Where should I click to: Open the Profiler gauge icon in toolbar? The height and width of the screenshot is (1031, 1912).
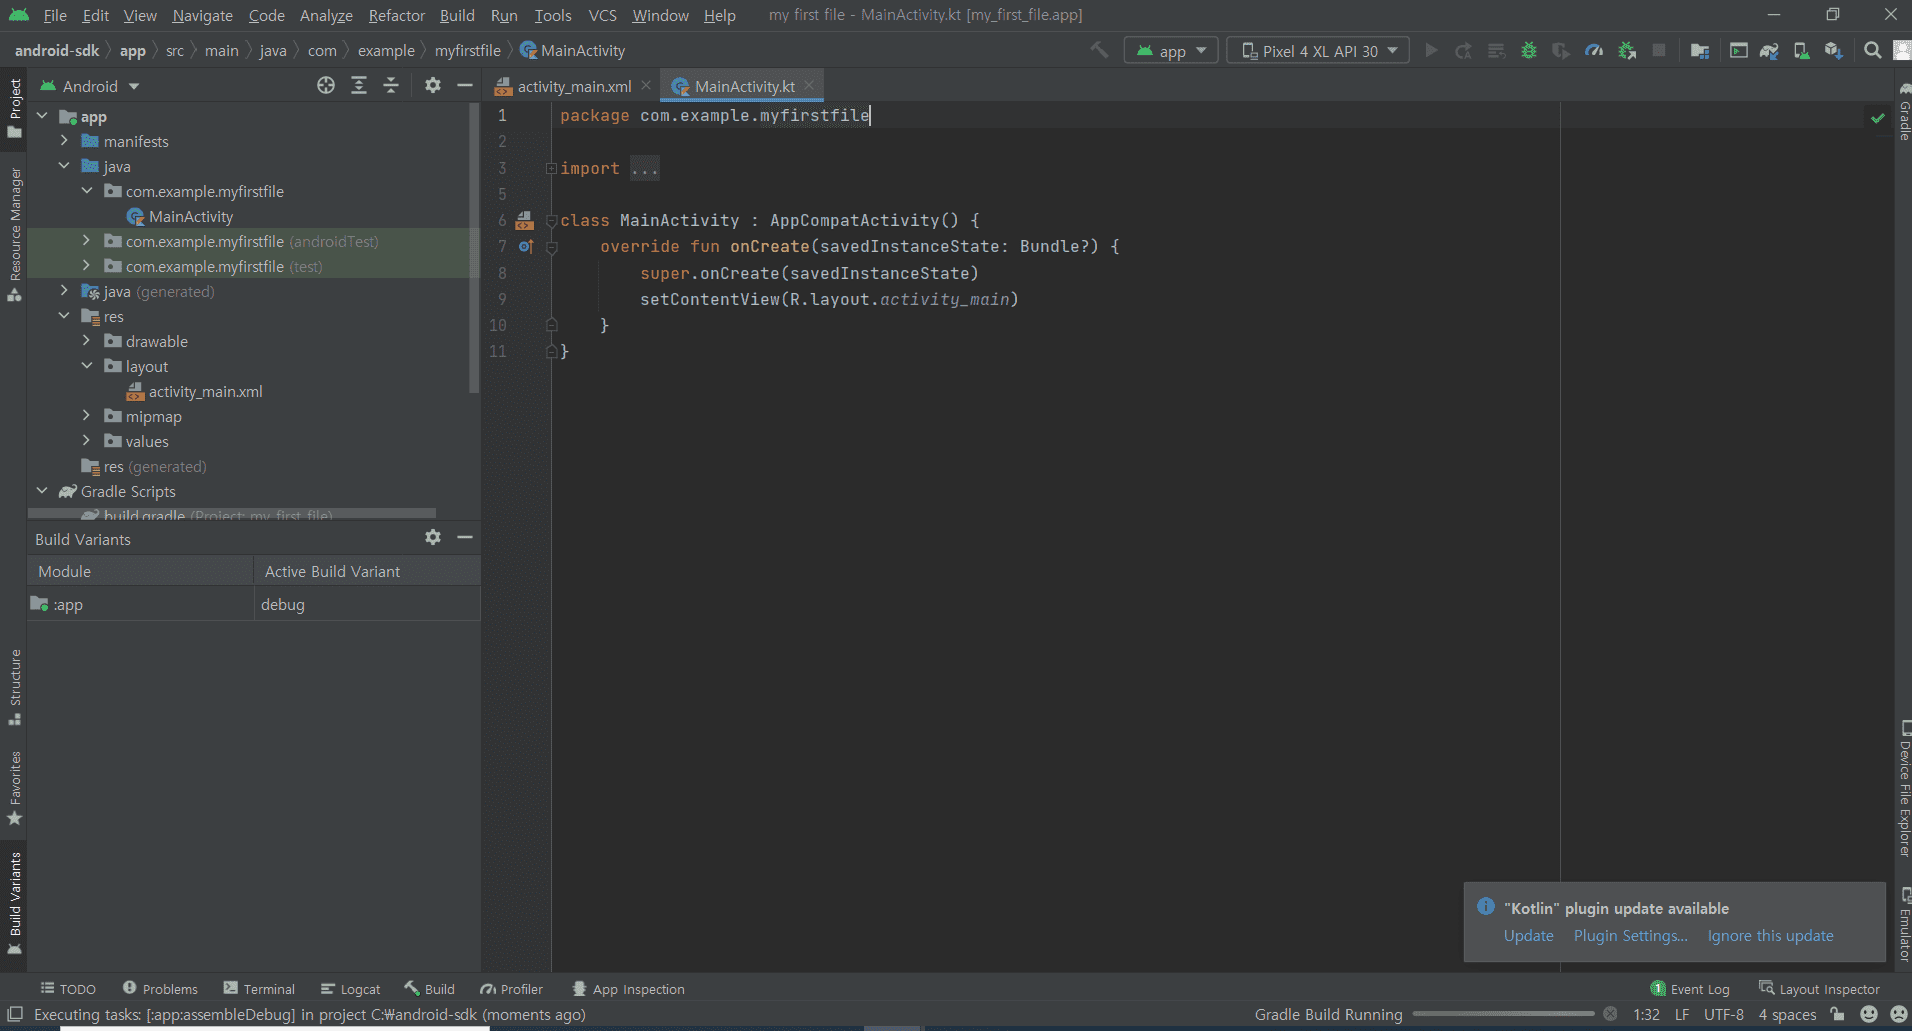click(1594, 51)
